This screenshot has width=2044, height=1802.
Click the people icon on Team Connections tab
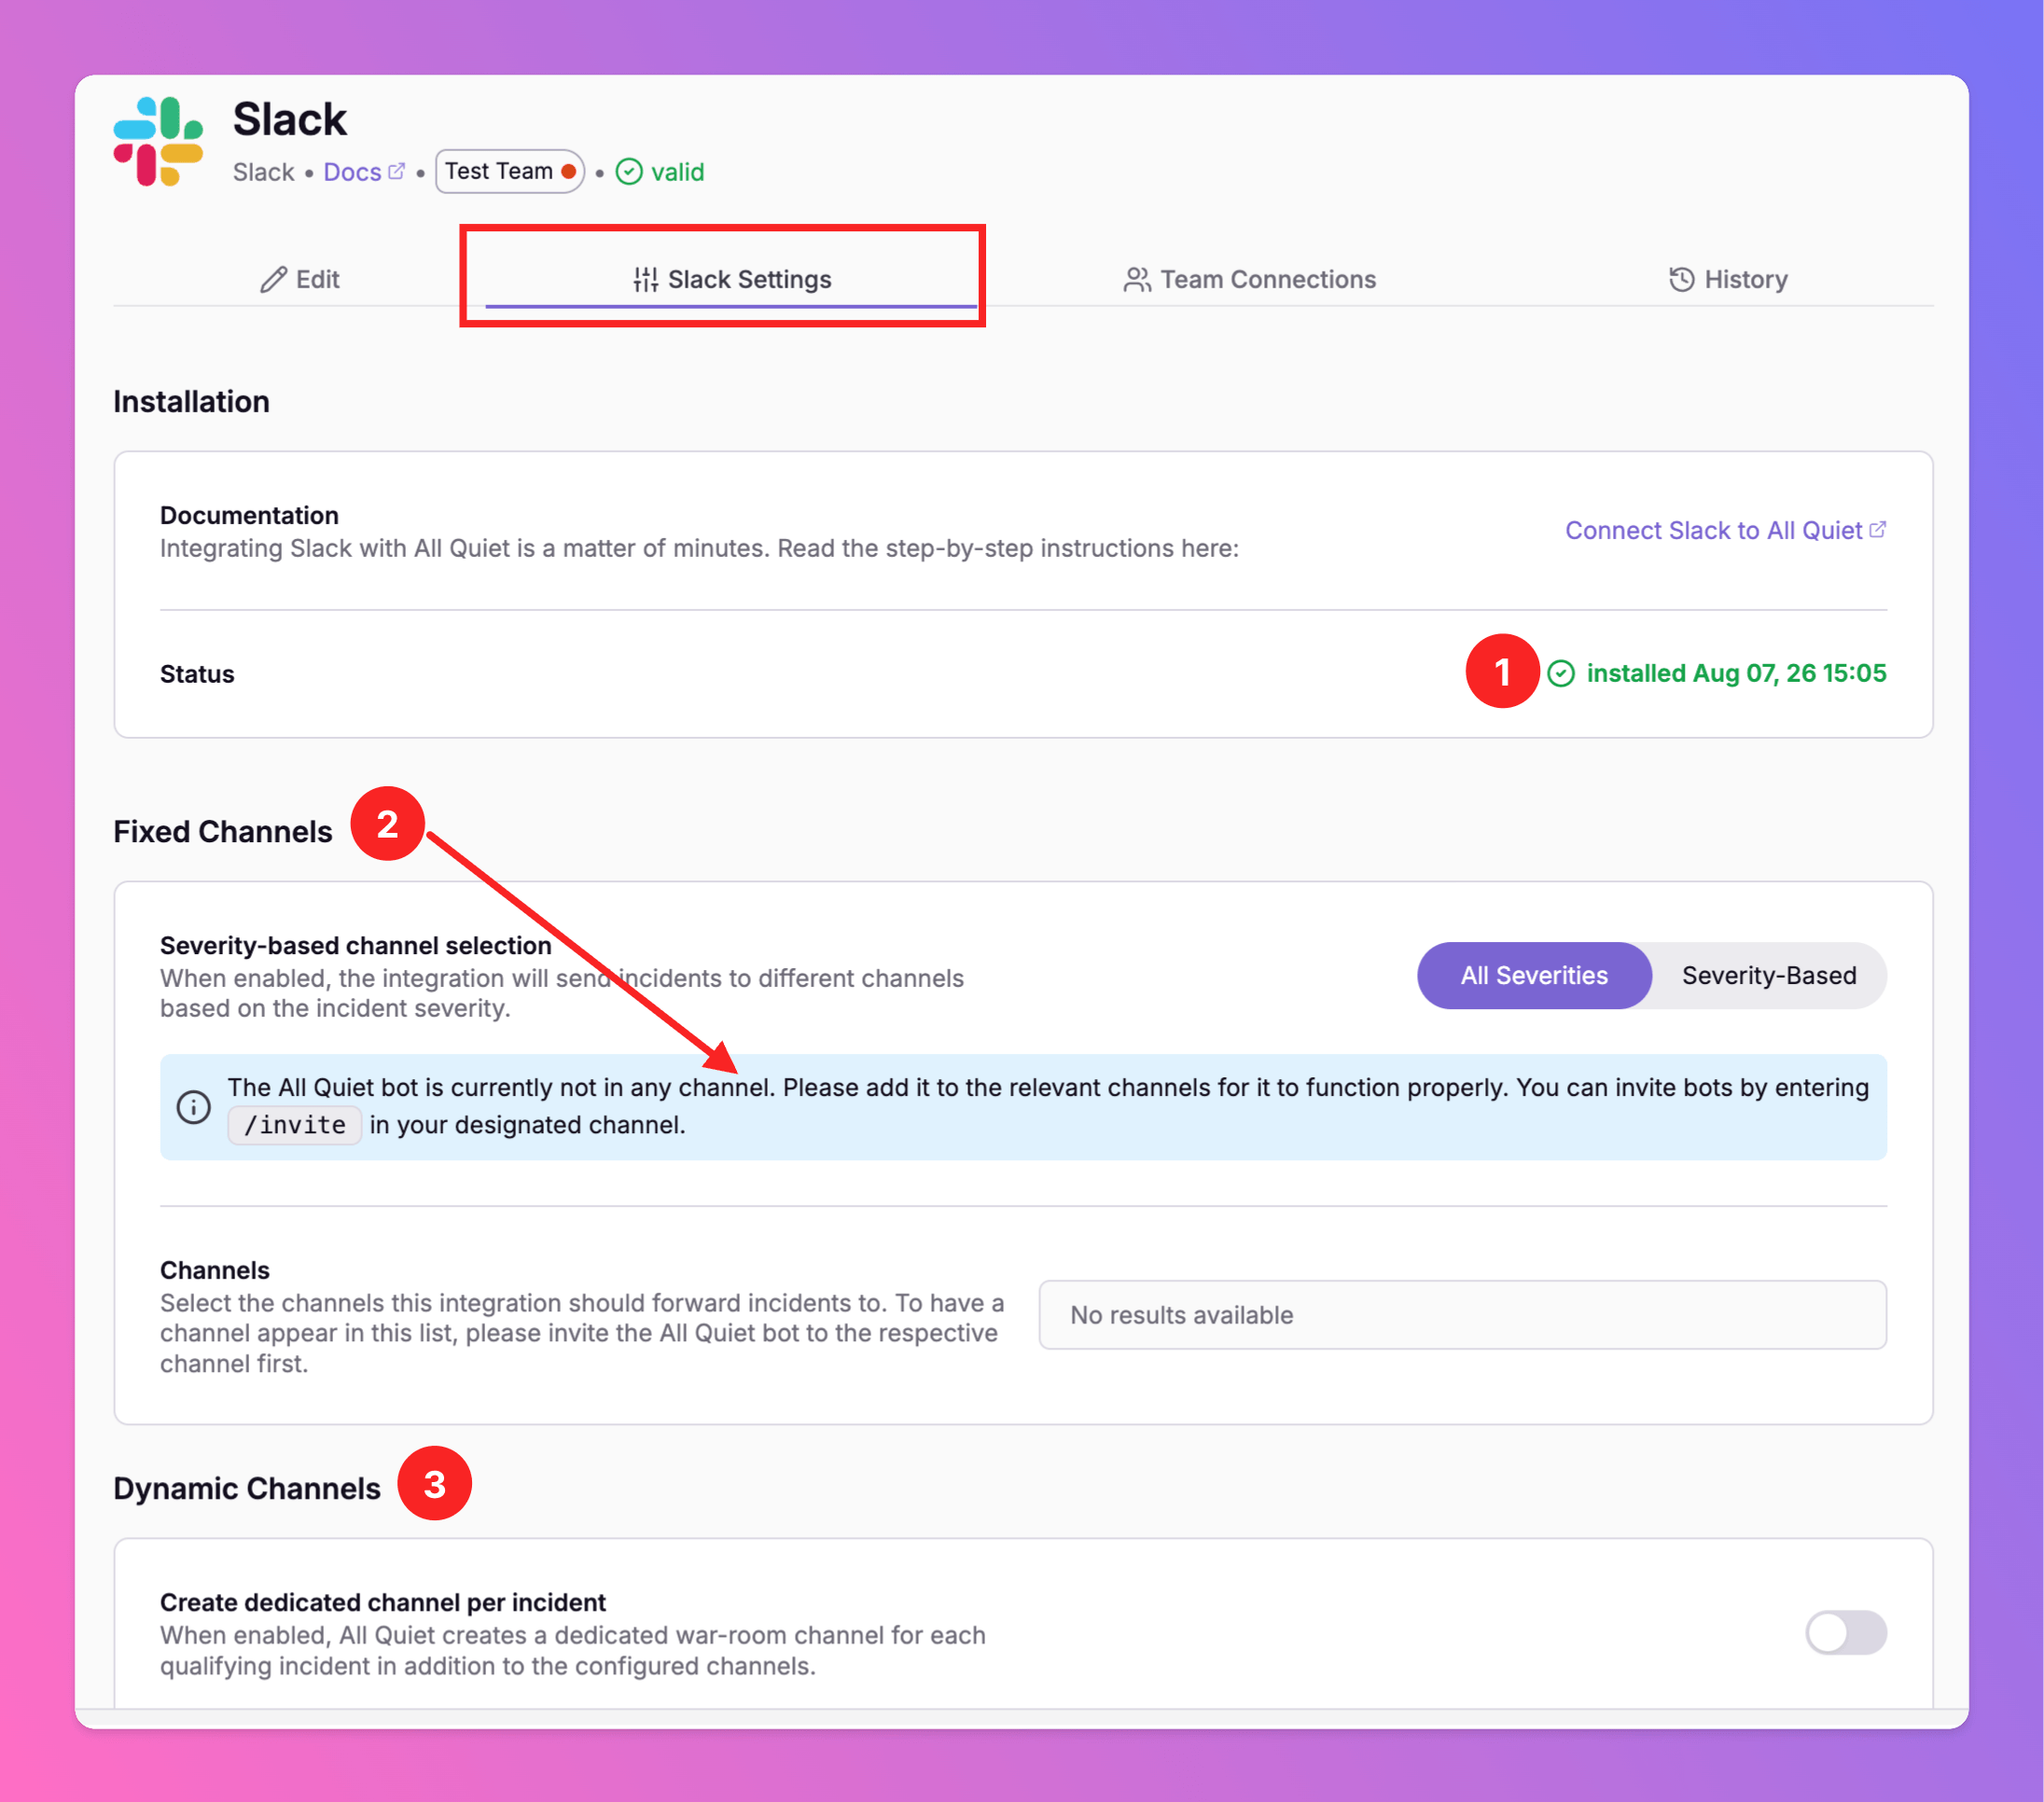[x=1136, y=280]
